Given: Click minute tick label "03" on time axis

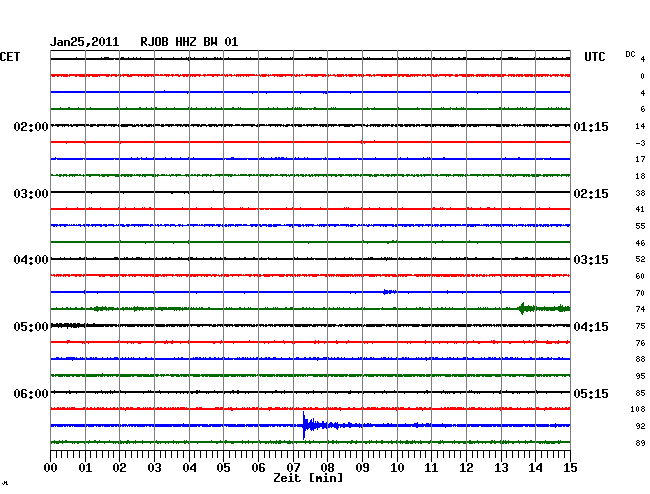Looking at the screenshot, I should 154,468.
